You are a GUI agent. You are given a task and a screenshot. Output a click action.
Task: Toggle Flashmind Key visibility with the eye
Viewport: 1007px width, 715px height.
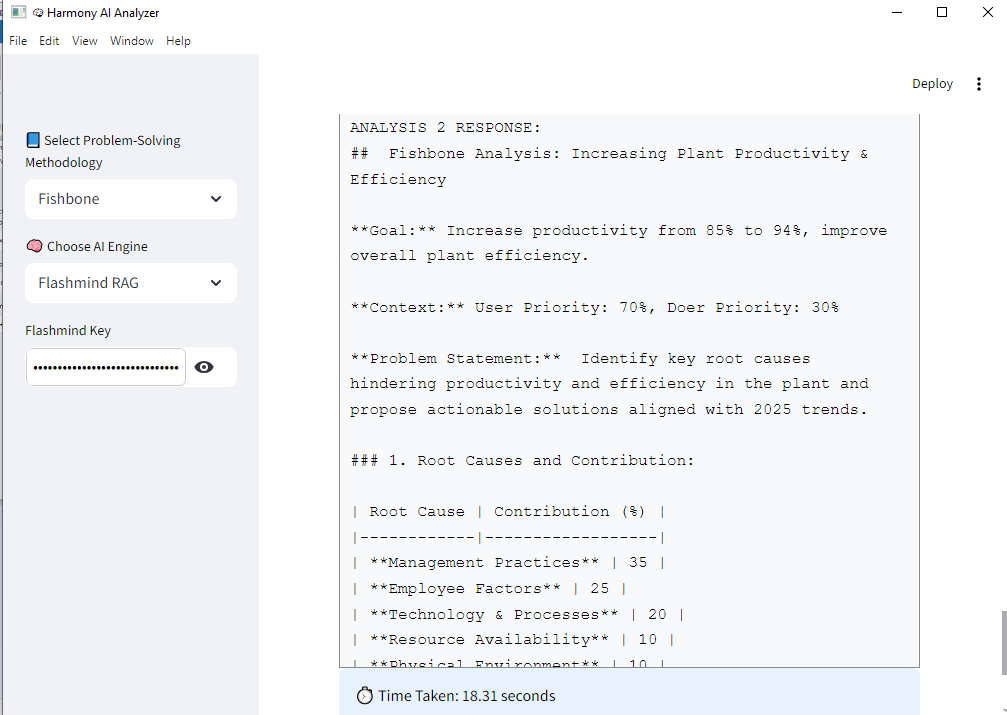point(204,367)
